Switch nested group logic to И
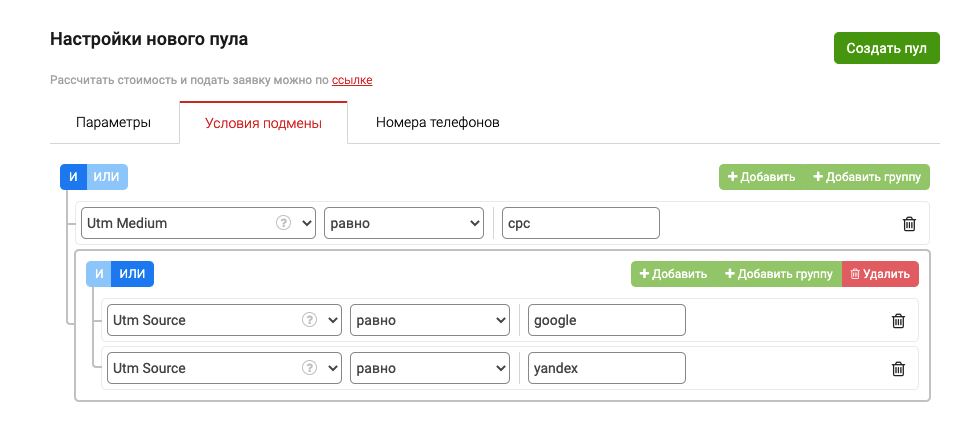This screenshot has width=976, height=436. tap(99, 273)
